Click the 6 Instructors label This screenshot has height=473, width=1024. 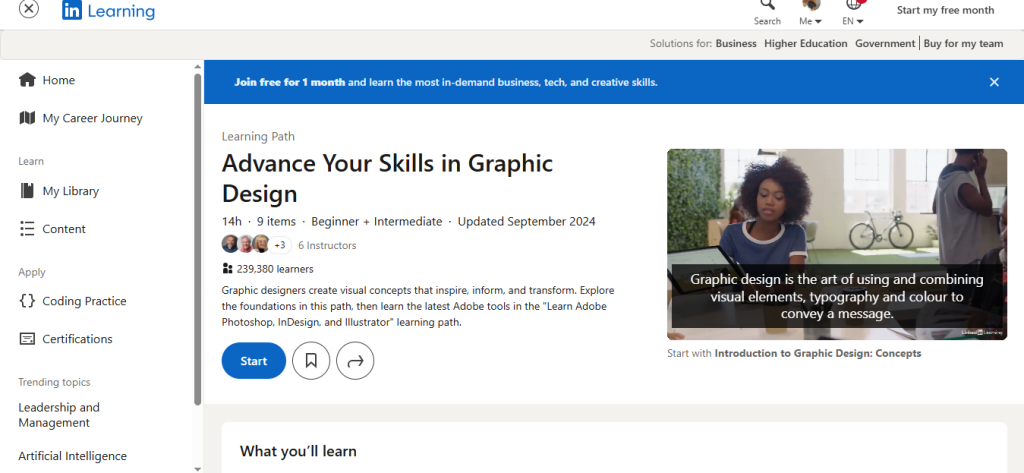coord(327,246)
